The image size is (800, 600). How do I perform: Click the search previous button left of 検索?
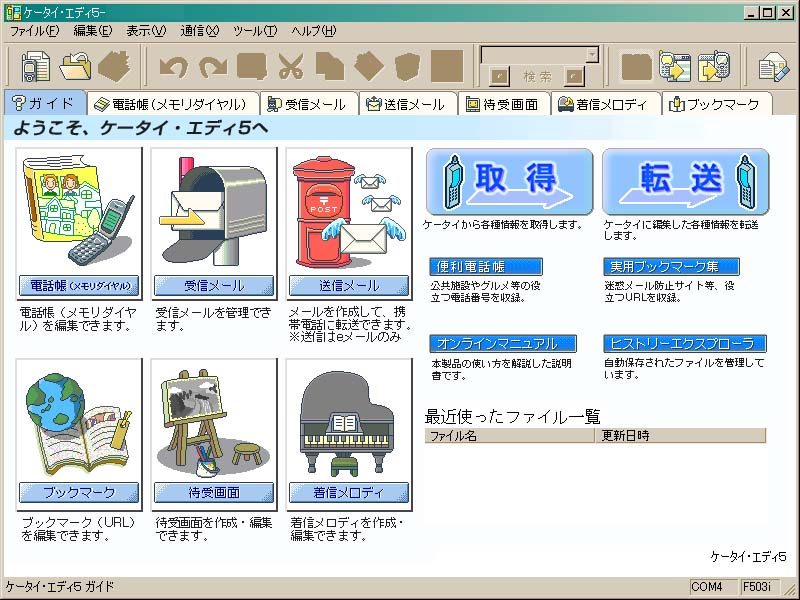pyautogui.click(x=499, y=77)
